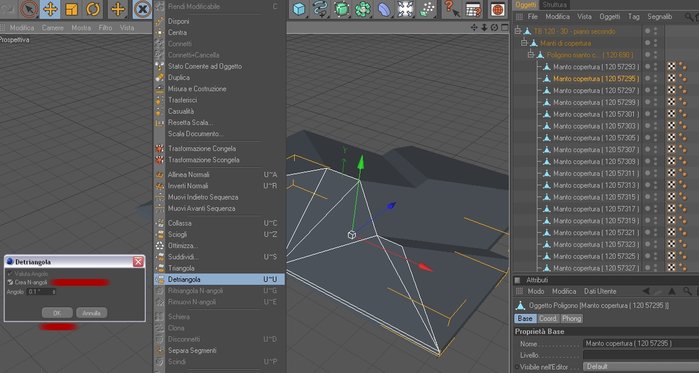Toggle visibility dot of Manto copertura (120 57295)

pyautogui.click(x=647, y=78)
